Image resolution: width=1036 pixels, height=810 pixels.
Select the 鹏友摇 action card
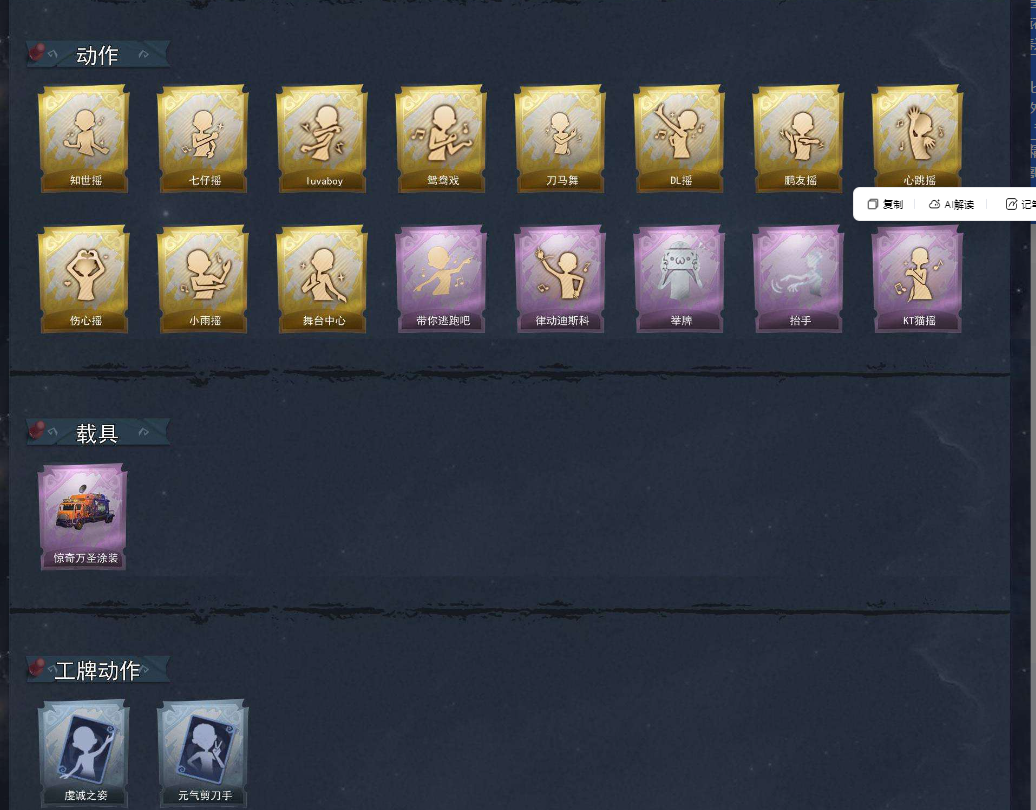click(x=798, y=139)
